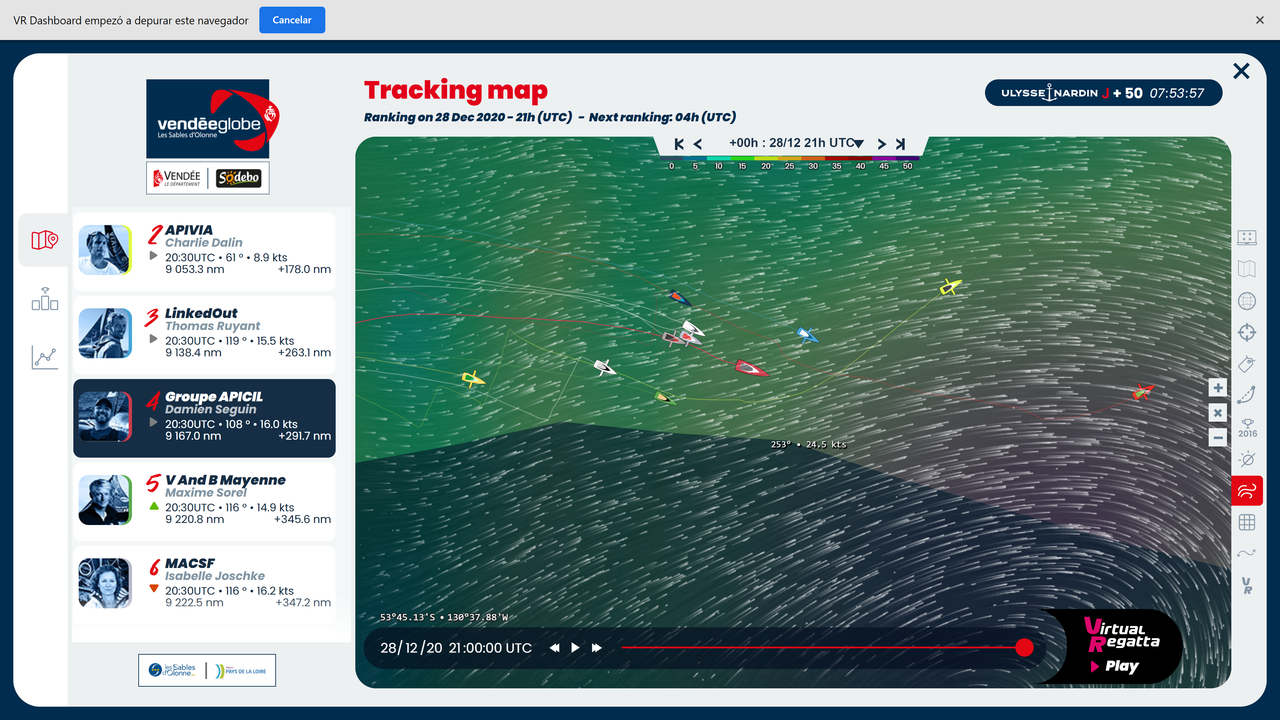Close the tracking map panel
Screen dimensions: 1280x720
point(1241,71)
